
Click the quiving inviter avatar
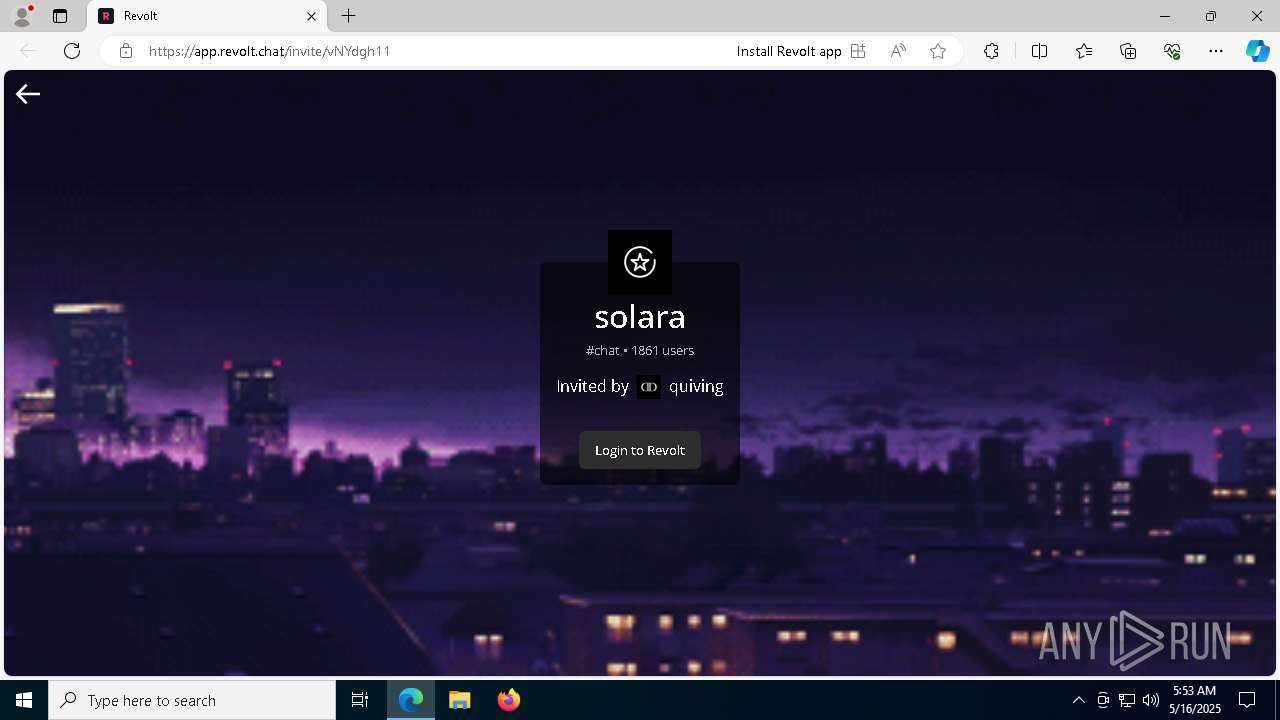point(649,386)
